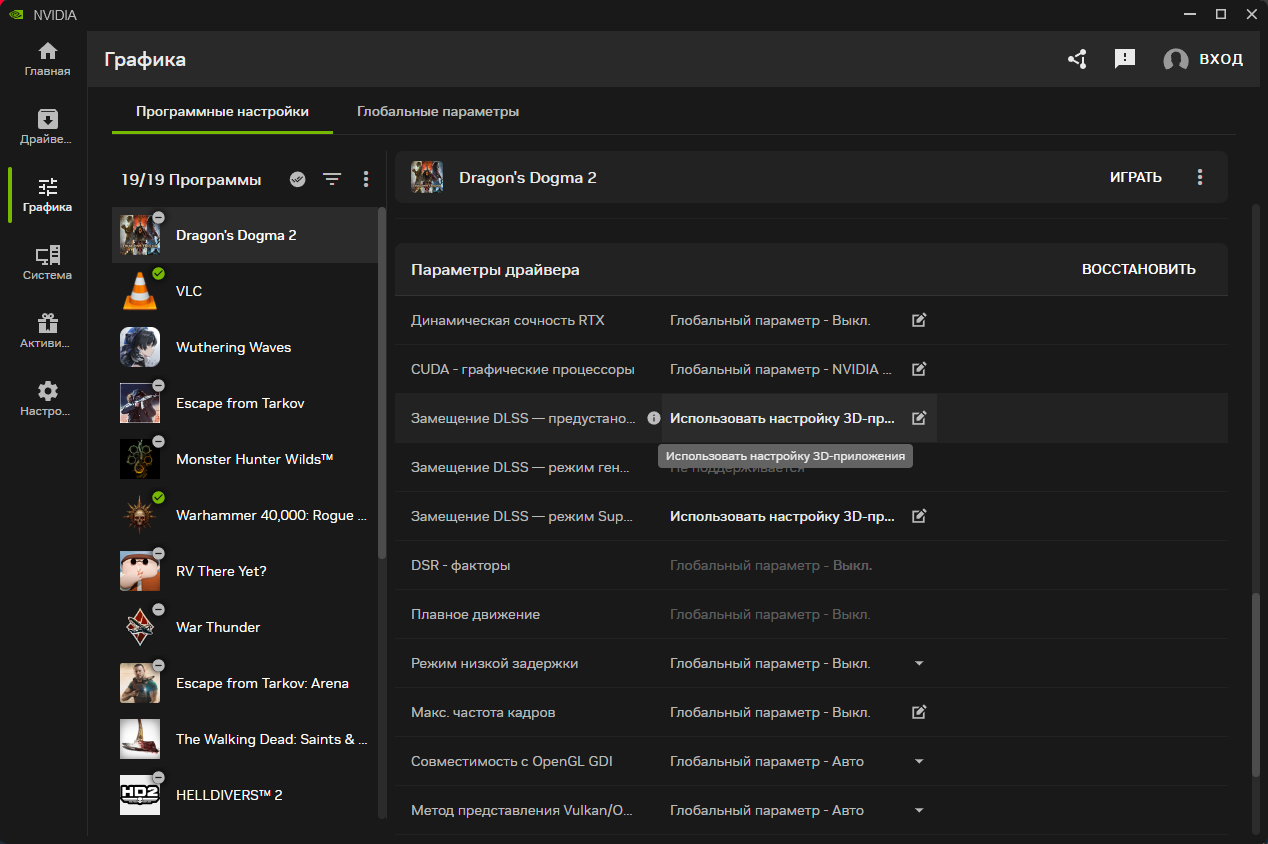Open the programs list three-dot menu

(x=366, y=179)
